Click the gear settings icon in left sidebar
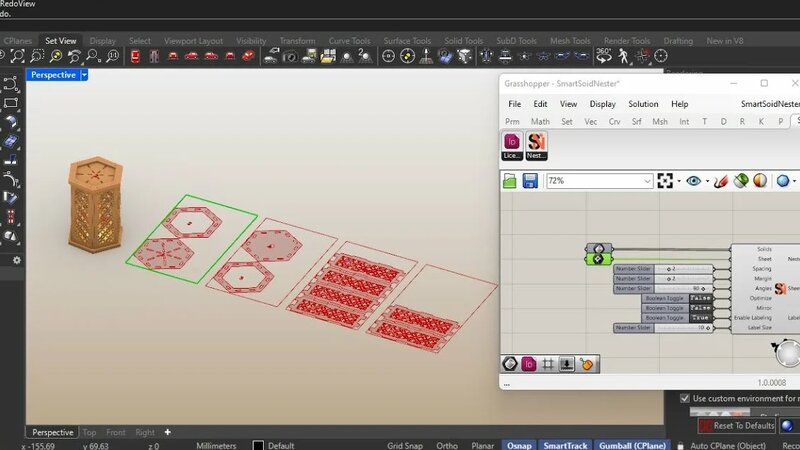The width and height of the screenshot is (800, 450). (x=16, y=260)
